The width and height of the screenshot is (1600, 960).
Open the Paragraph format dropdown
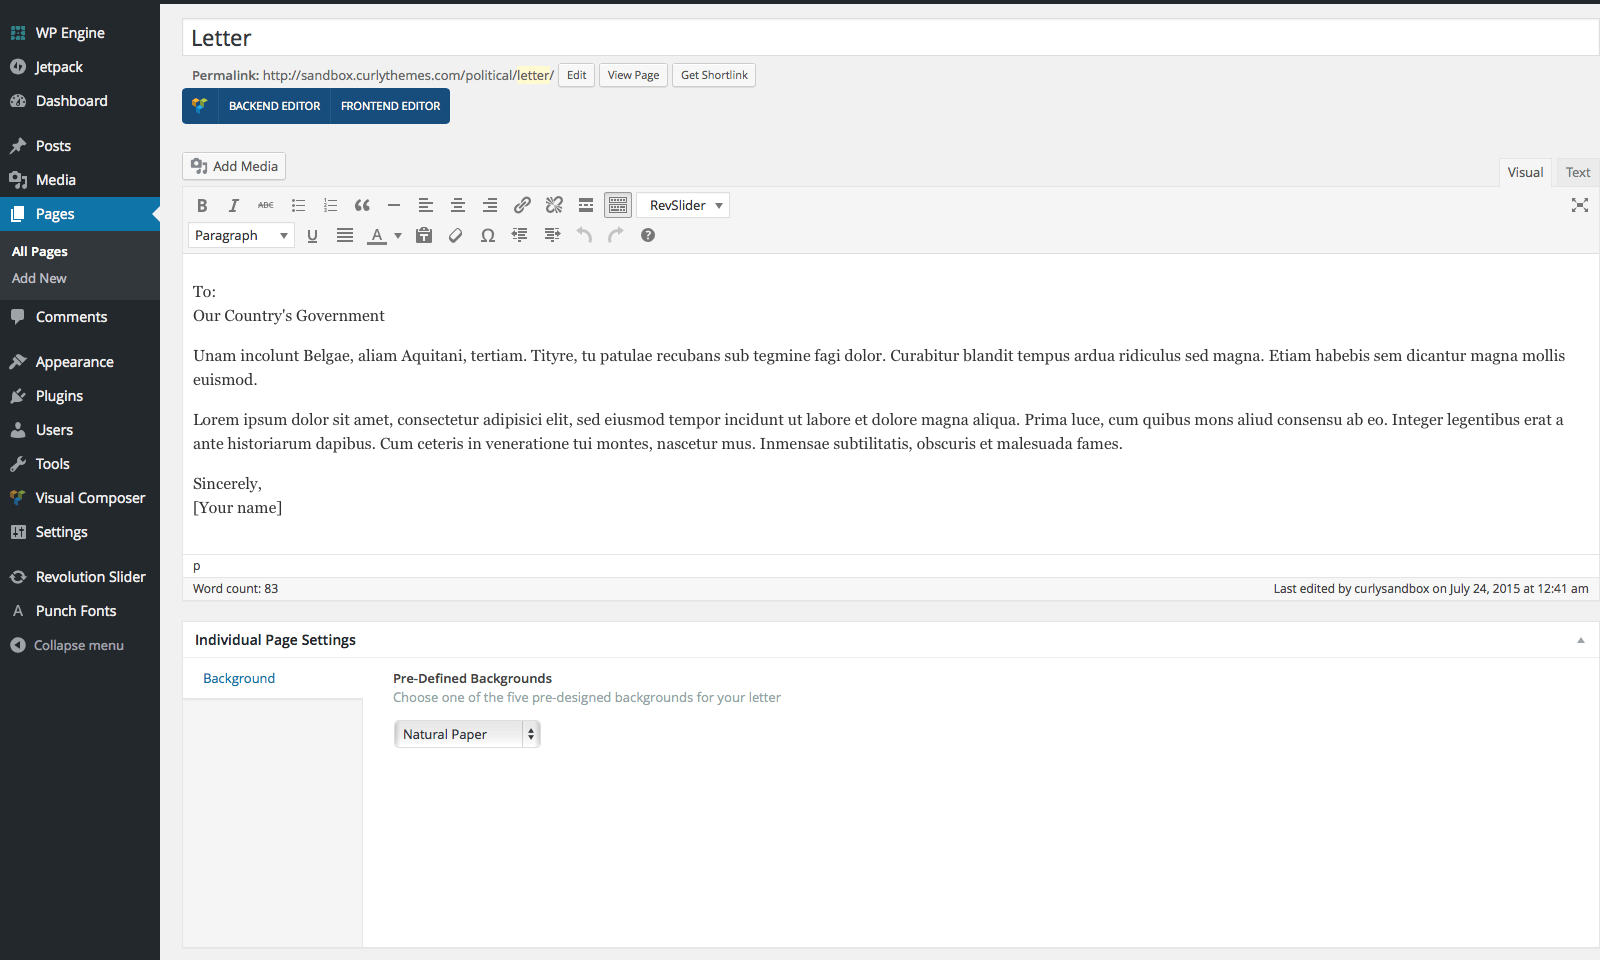tap(241, 235)
